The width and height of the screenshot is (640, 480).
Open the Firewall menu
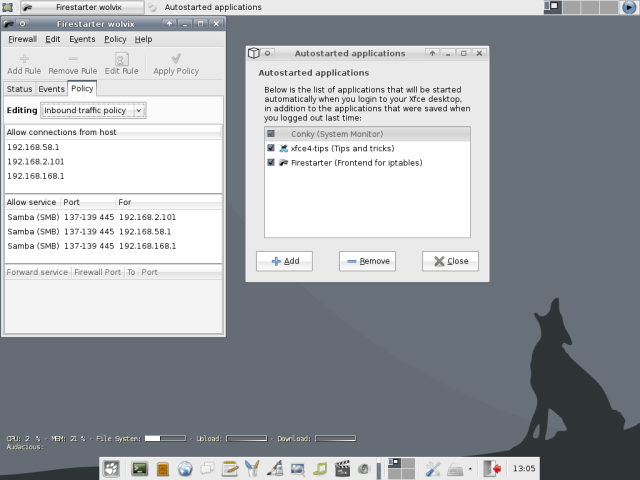[x=22, y=39]
